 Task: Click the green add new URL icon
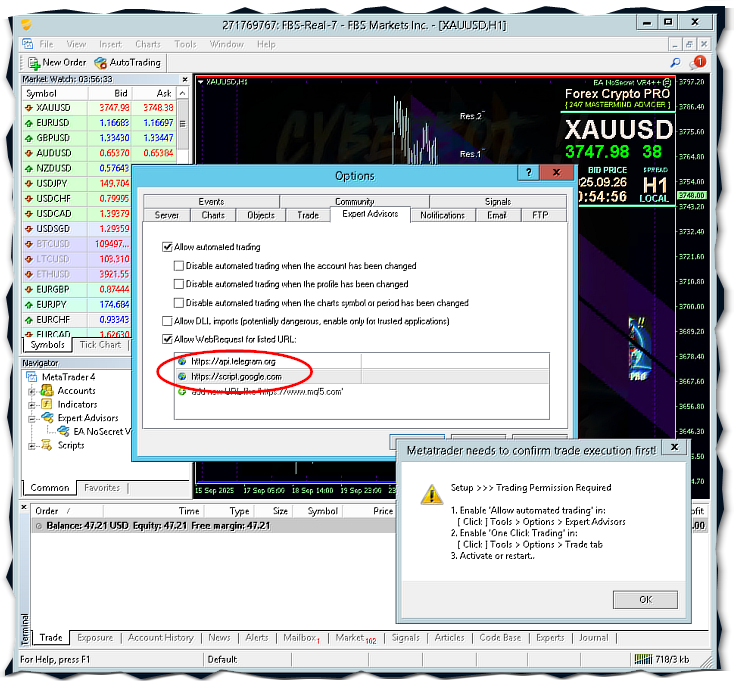click(182, 391)
